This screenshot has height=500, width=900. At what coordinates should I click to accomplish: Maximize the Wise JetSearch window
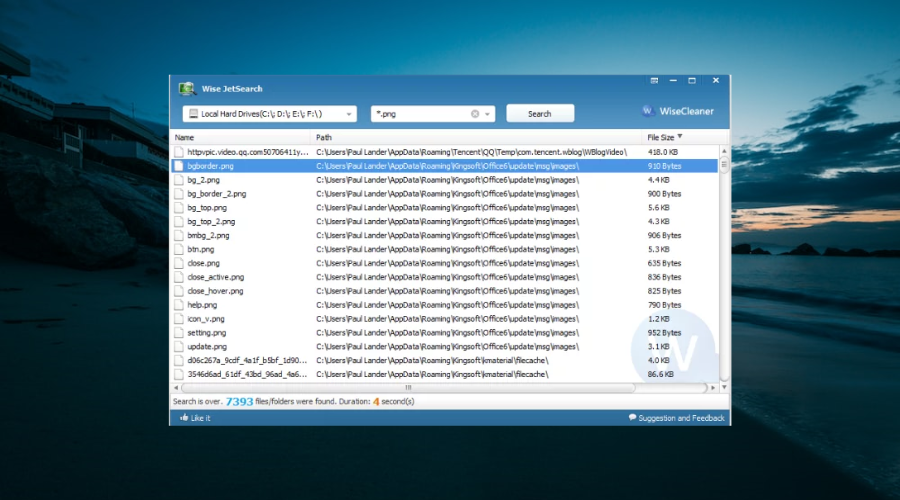point(692,80)
